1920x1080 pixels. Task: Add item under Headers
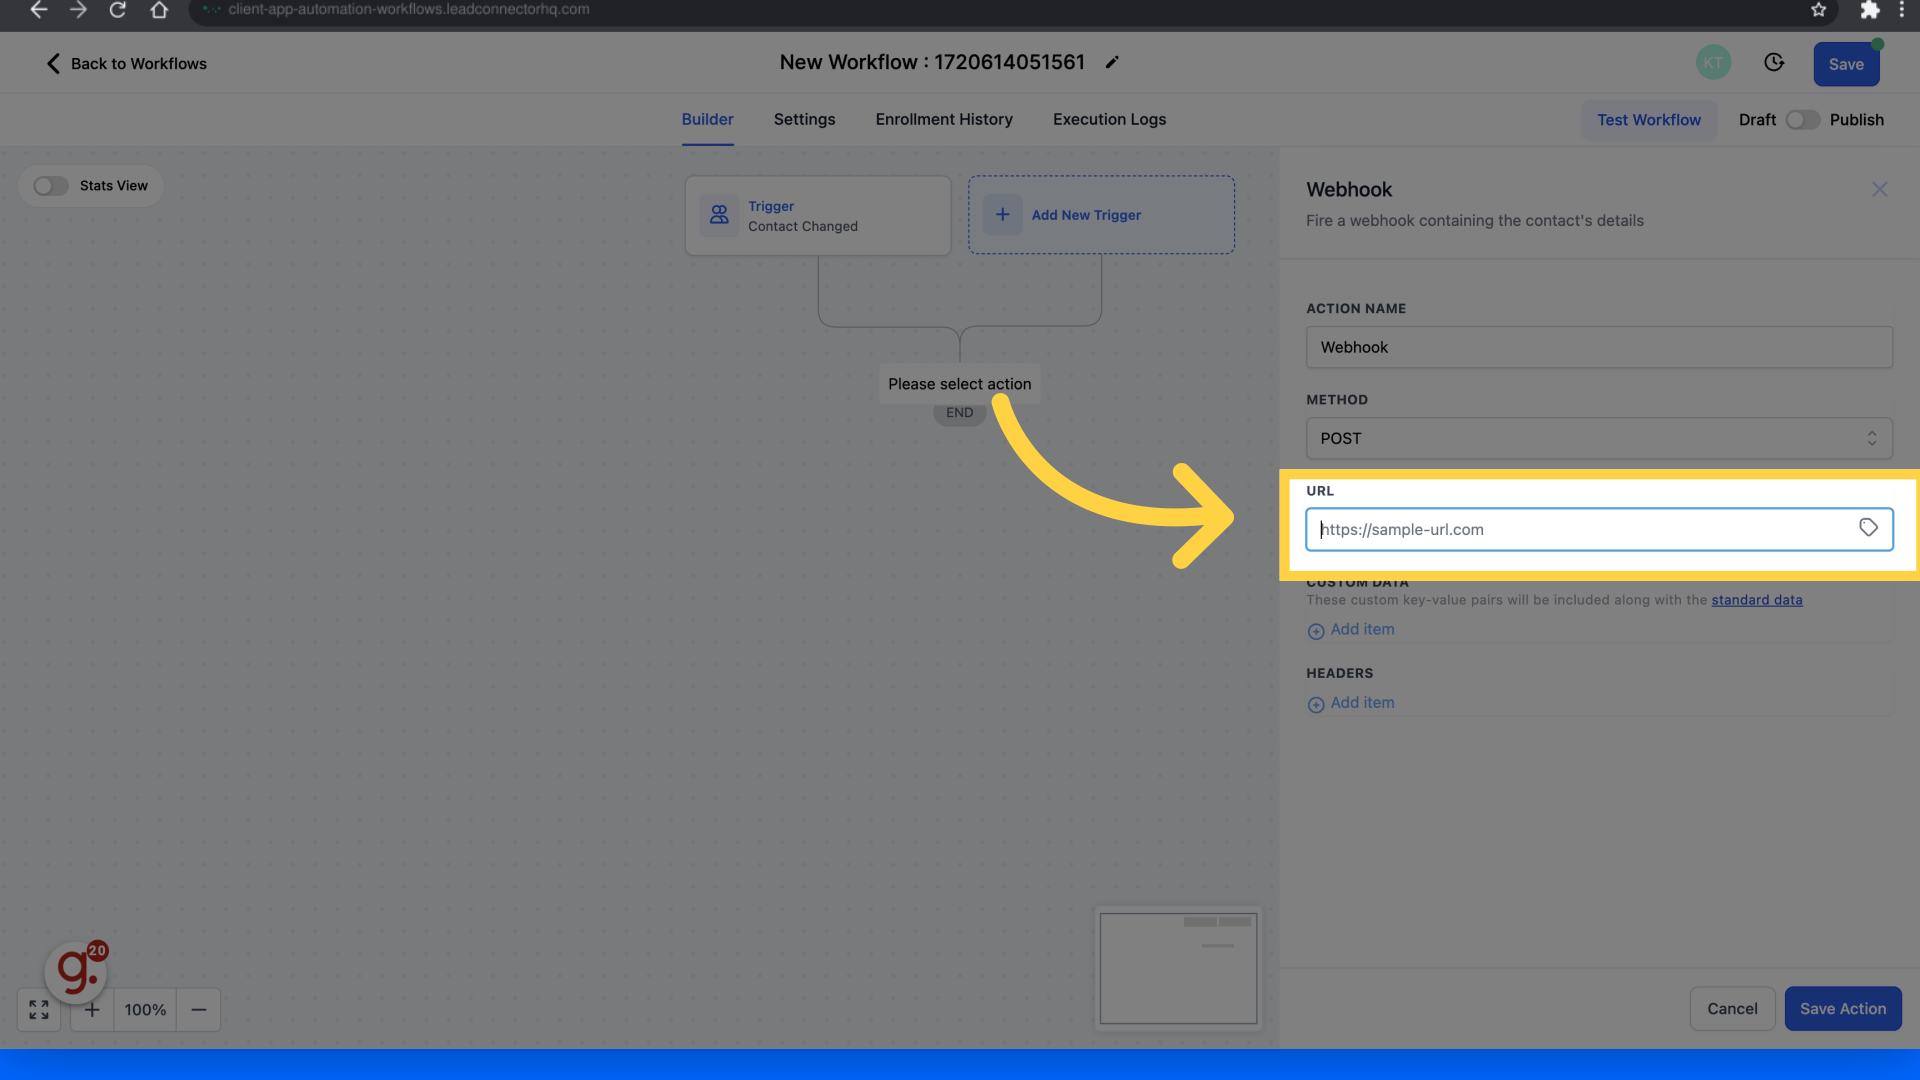(1351, 703)
